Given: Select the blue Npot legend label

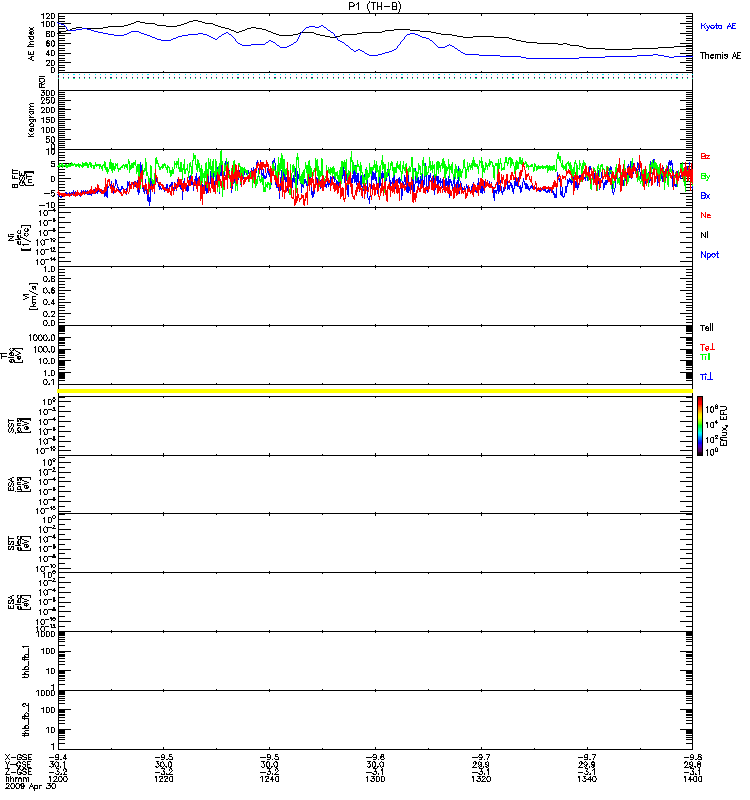Looking at the screenshot, I should click(x=709, y=255).
